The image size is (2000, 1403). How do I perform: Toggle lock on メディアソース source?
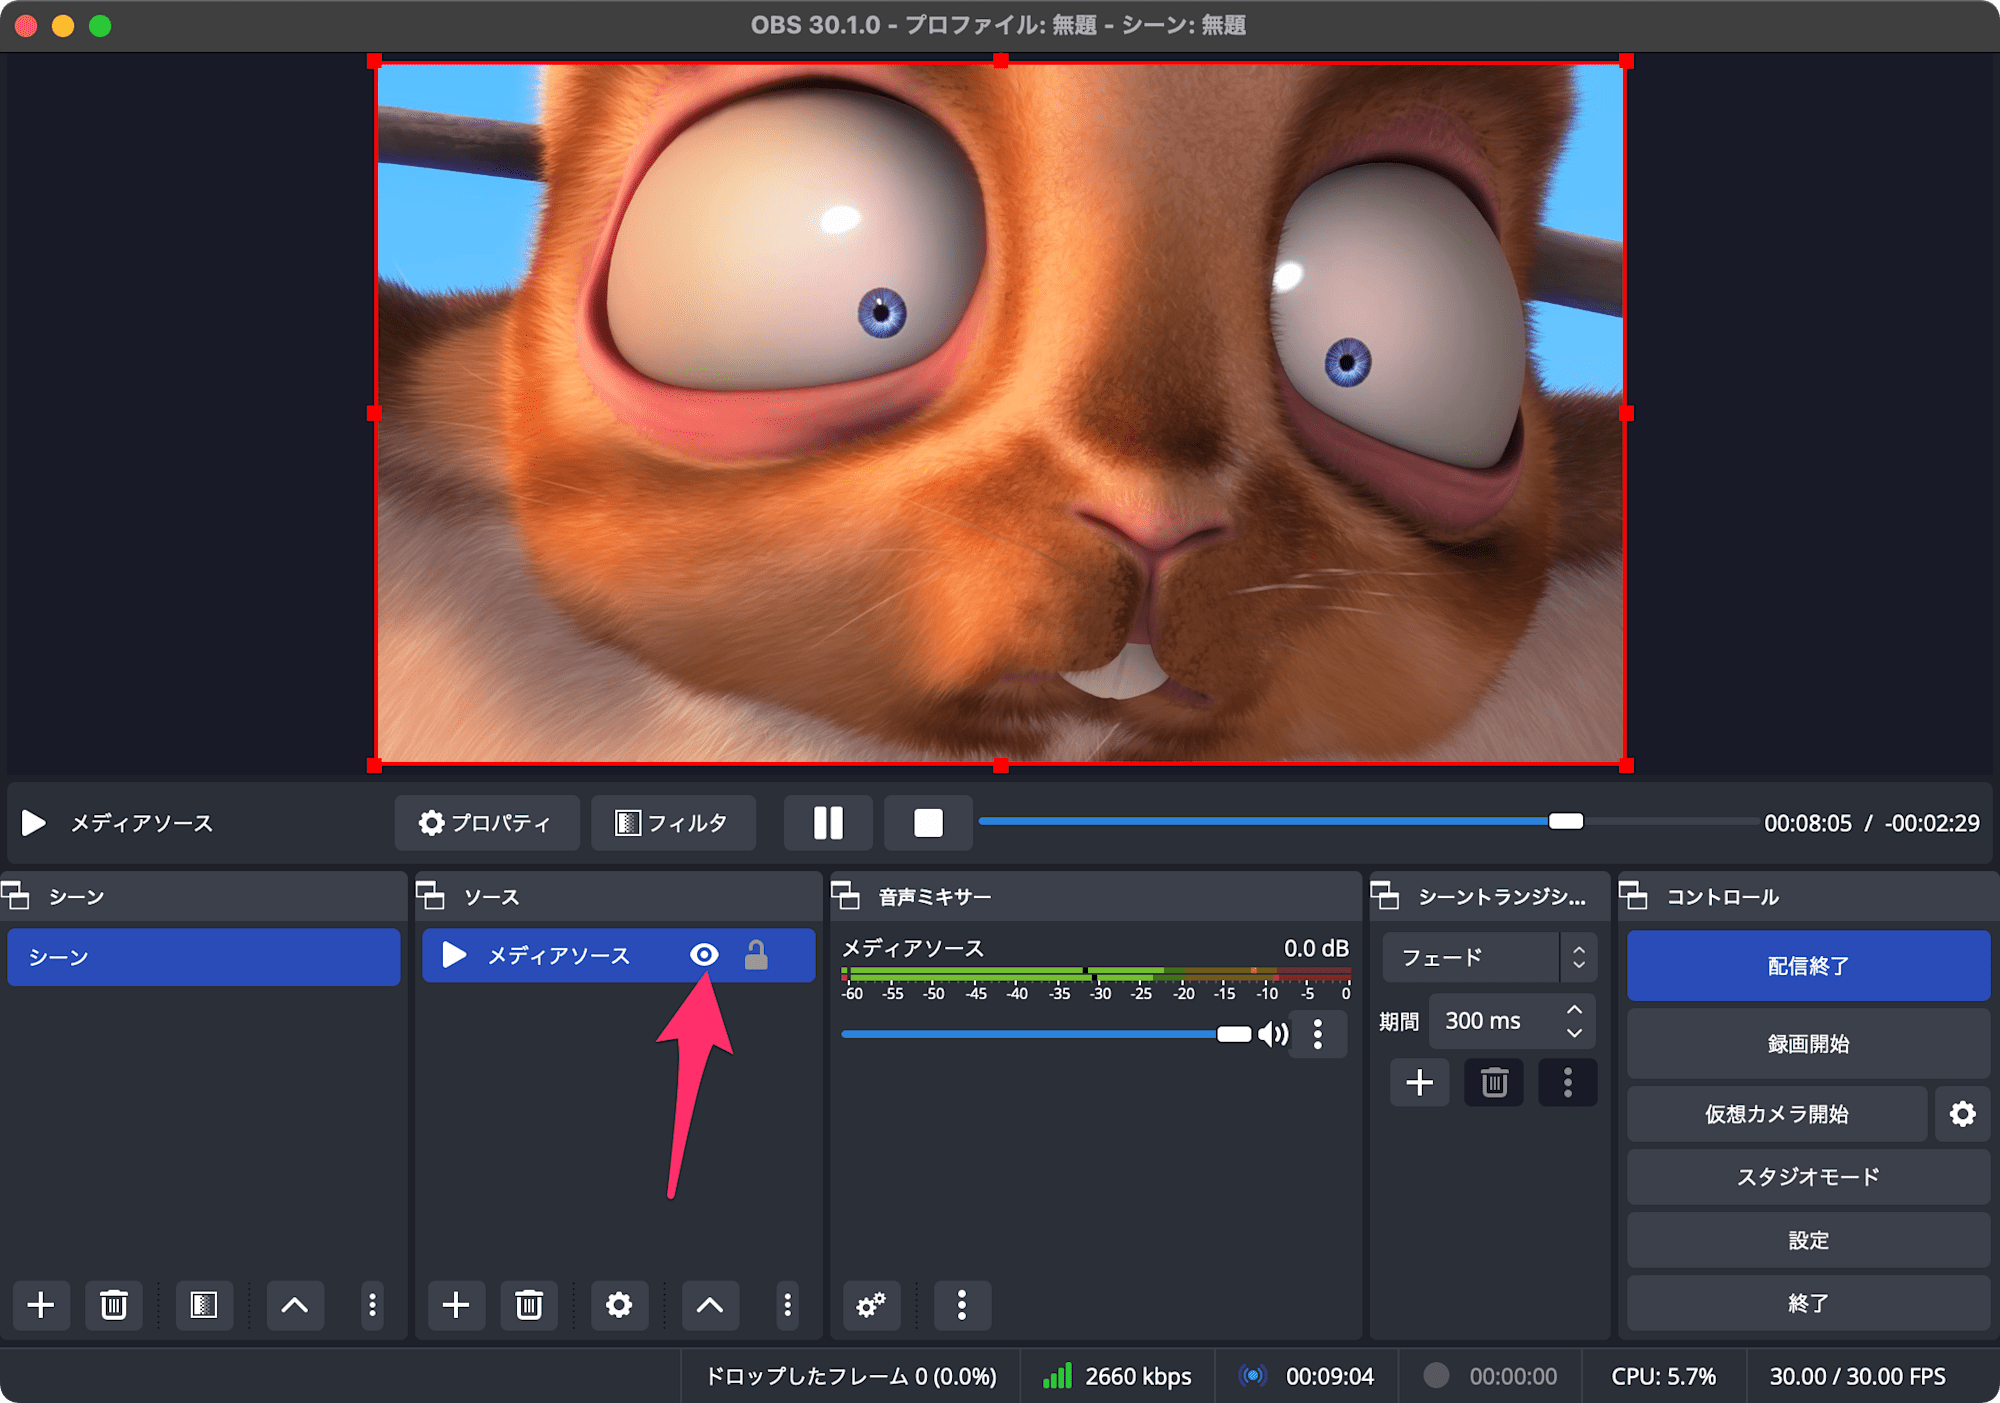click(x=756, y=955)
